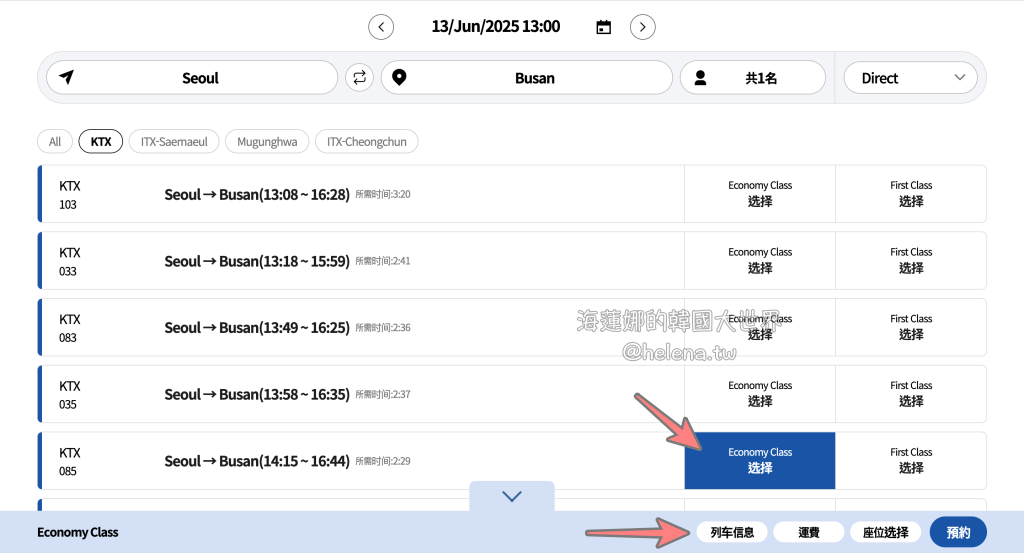The height and width of the screenshot is (553, 1024).
Task: Click the 所需时间:2:29 duration text
Action: 383,461
